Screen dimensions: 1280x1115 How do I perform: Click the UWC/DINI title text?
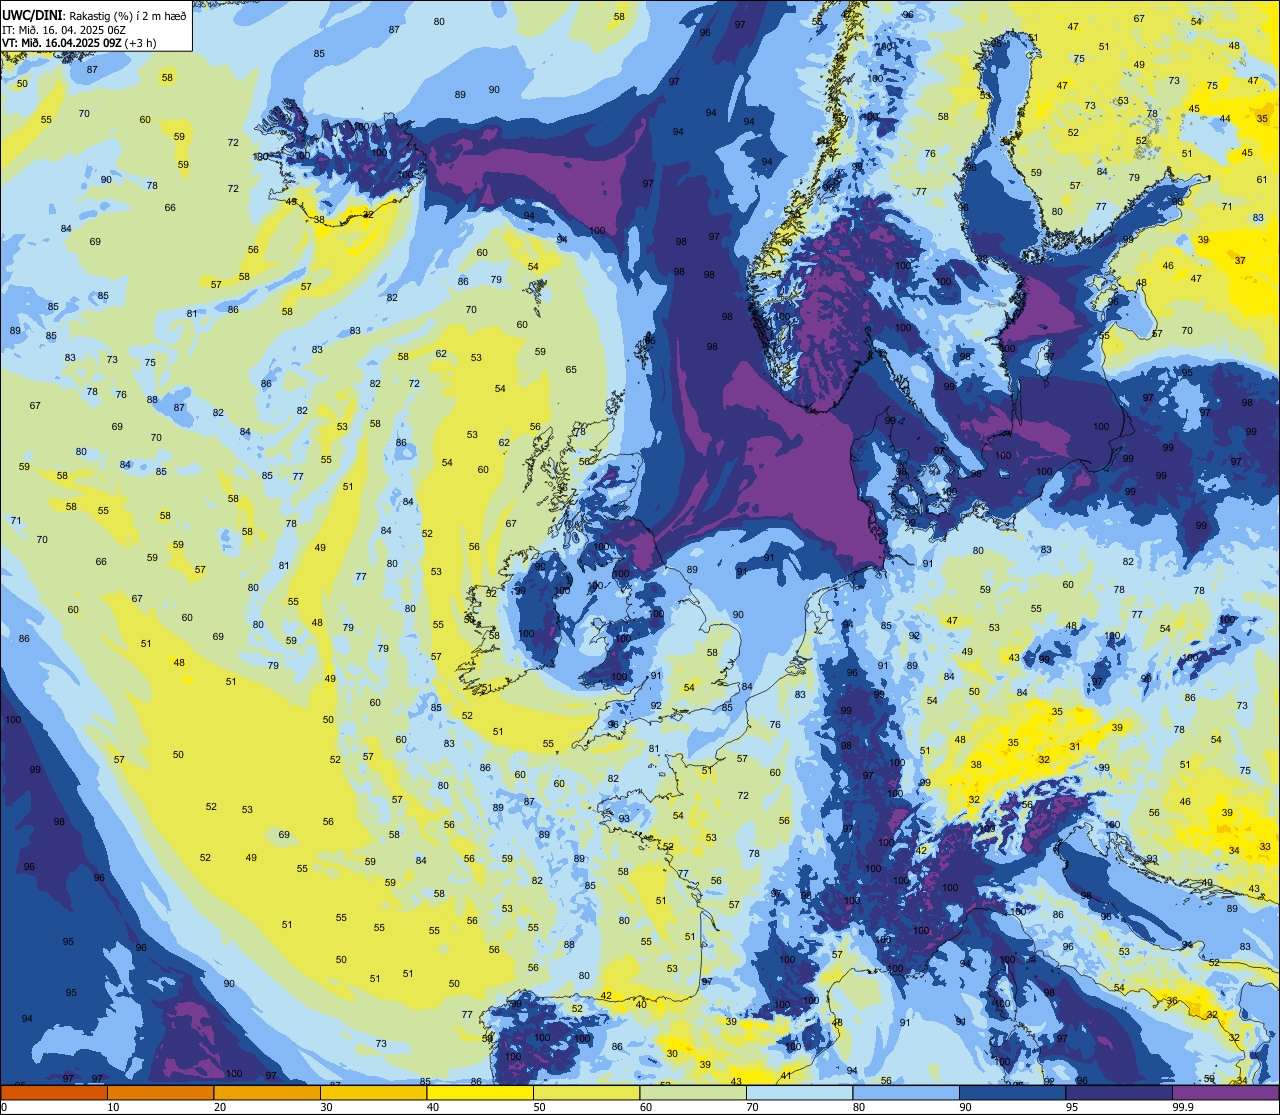tap(32, 14)
